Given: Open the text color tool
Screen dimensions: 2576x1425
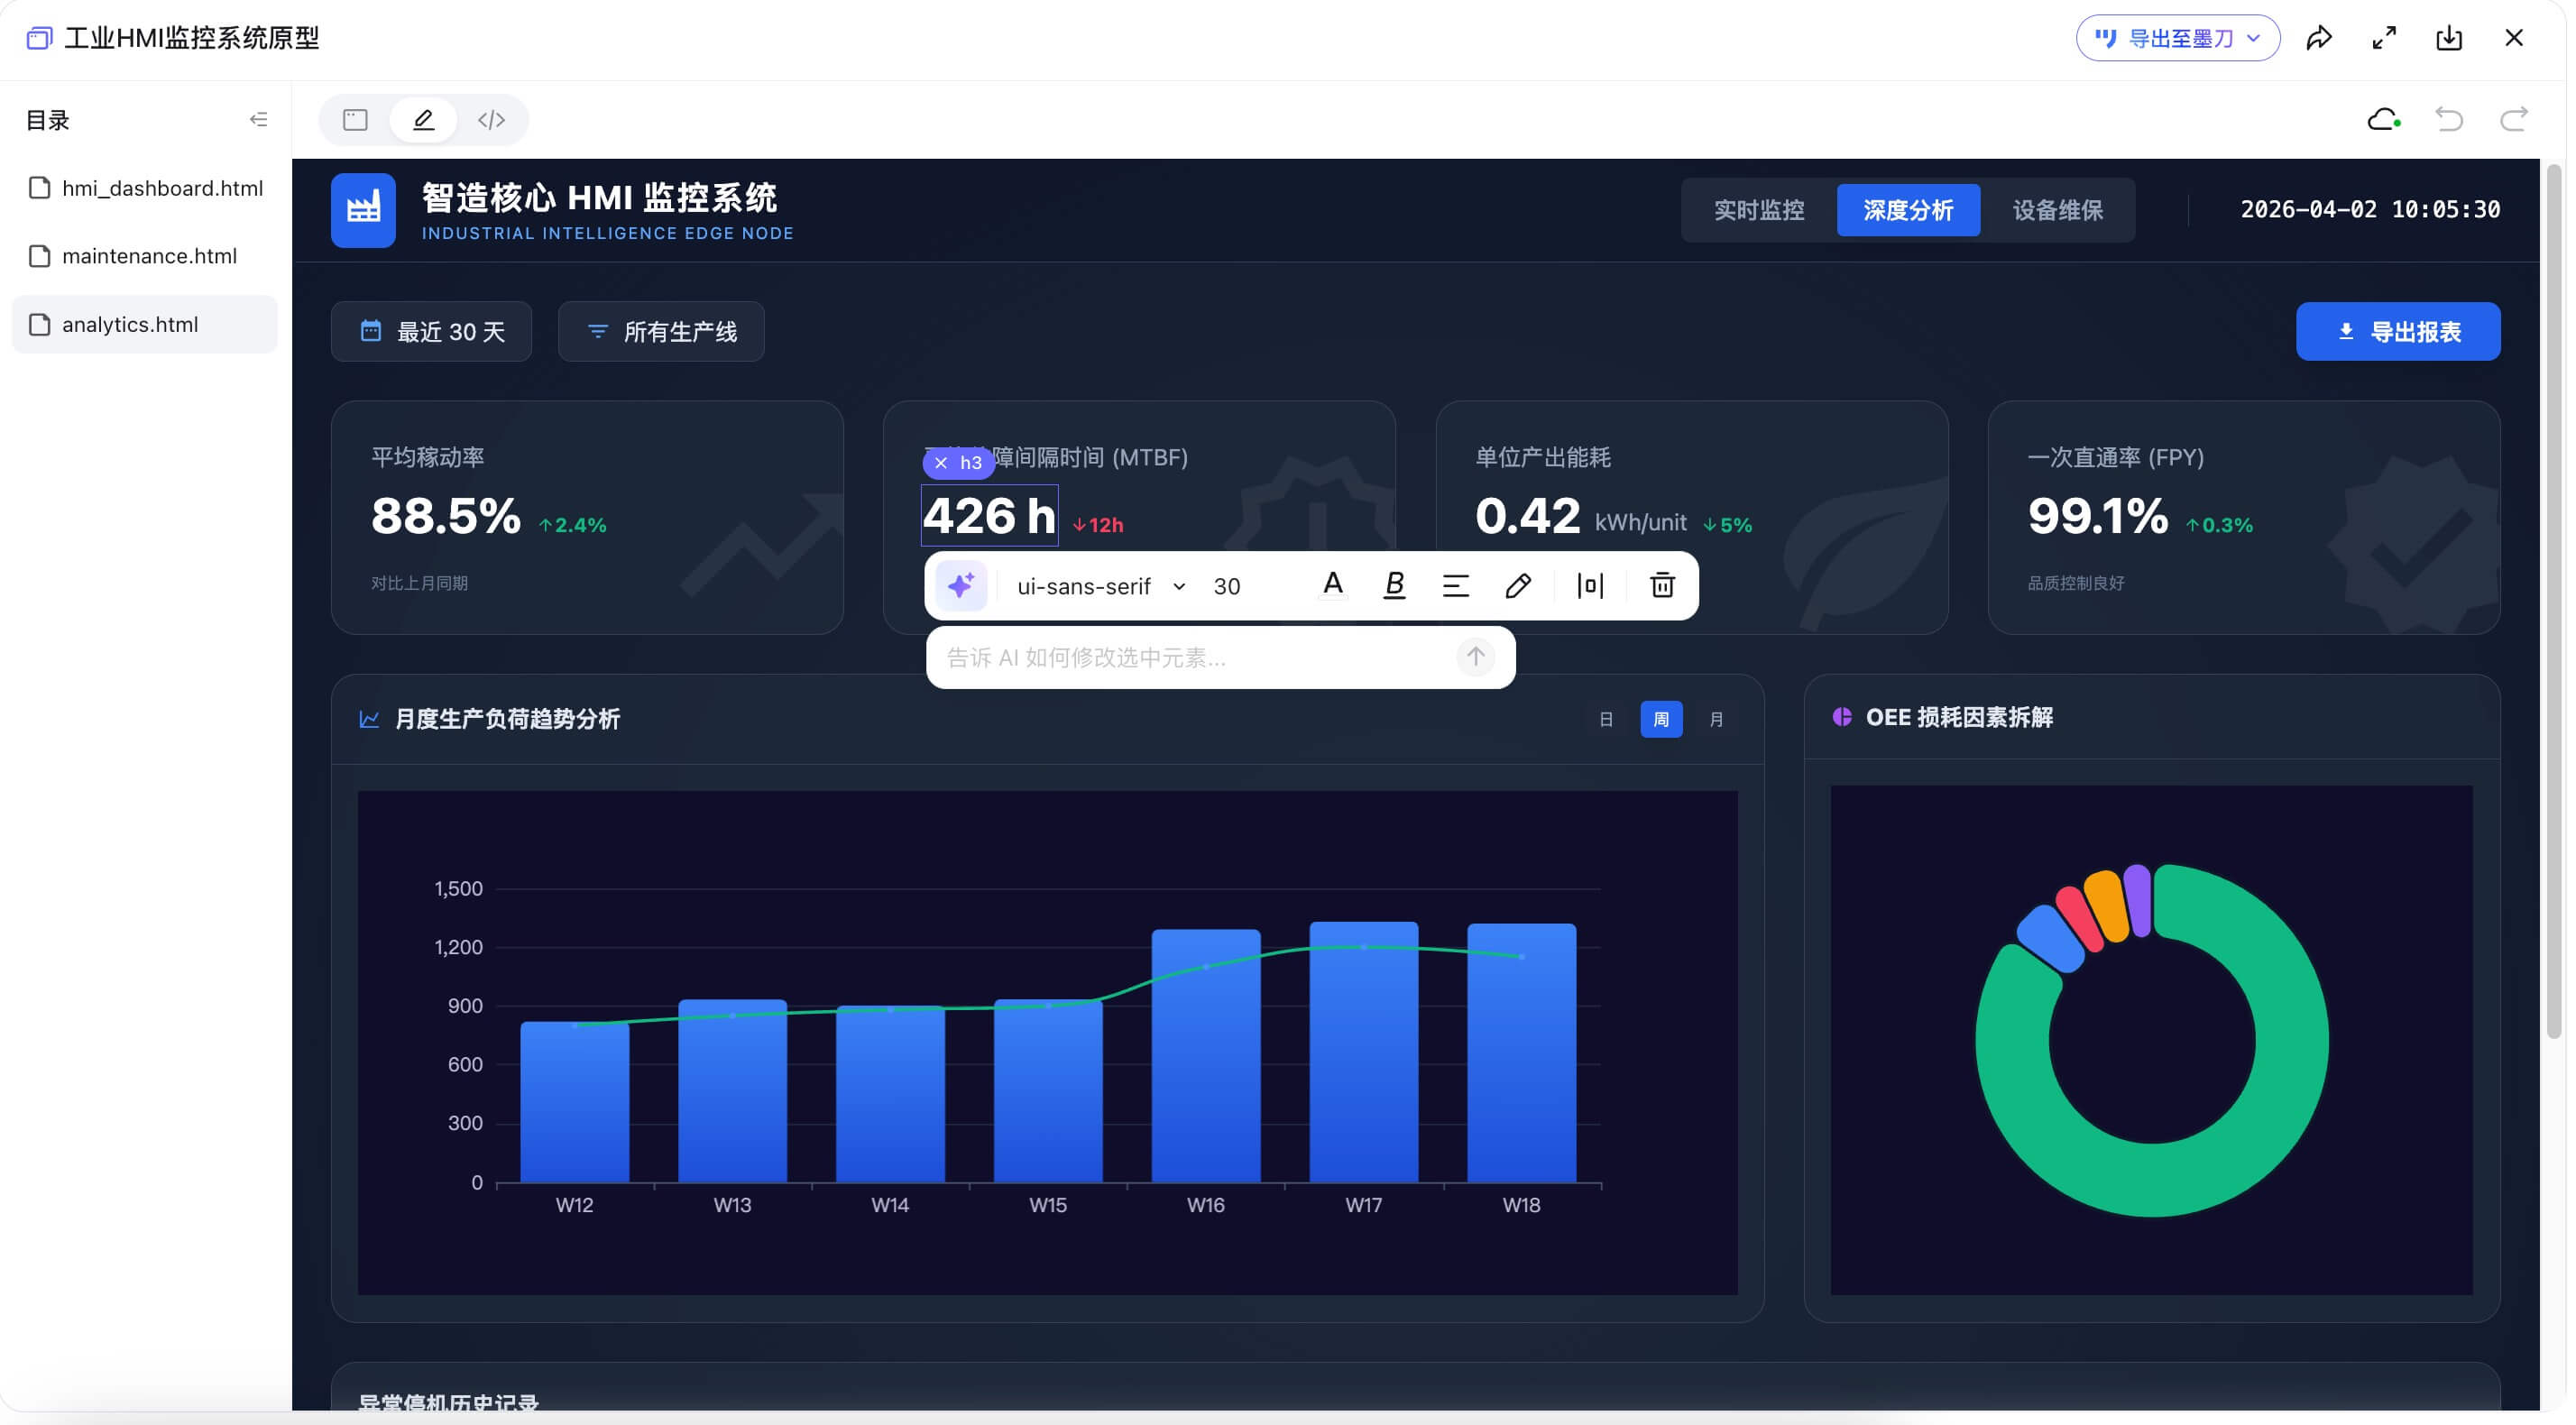Looking at the screenshot, I should click(x=1332, y=586).
